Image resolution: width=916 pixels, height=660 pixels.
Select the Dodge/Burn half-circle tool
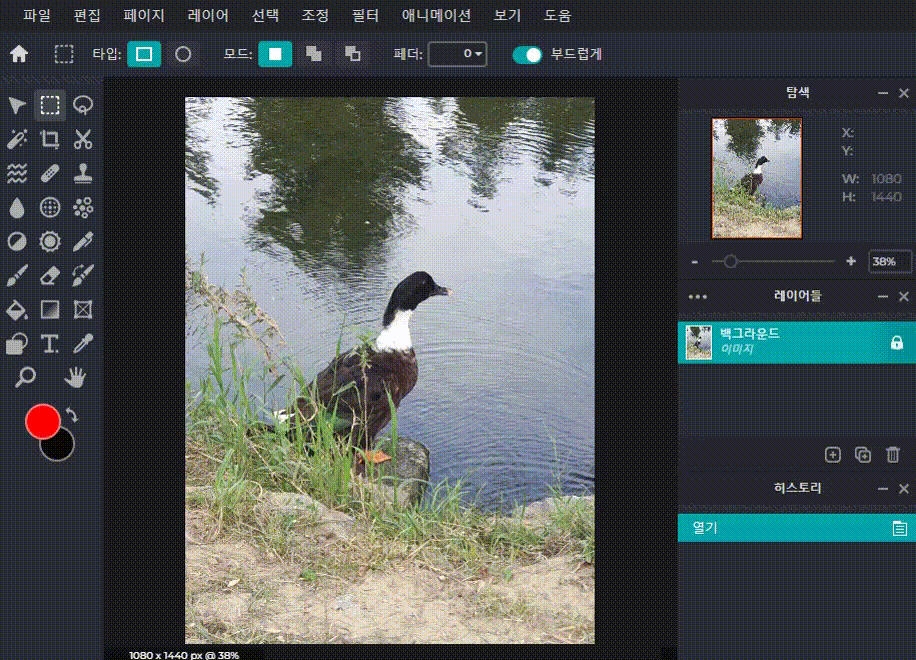point(17,241)
